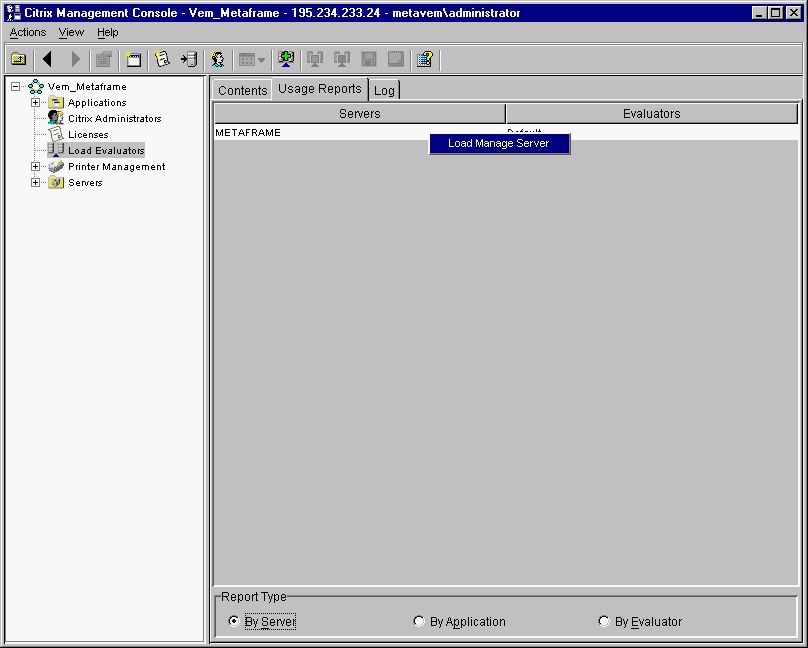Screen dimensions: 808x648
Task: Expand the Servers tree node
Action: pyautogui.click(x=36, y=182)
